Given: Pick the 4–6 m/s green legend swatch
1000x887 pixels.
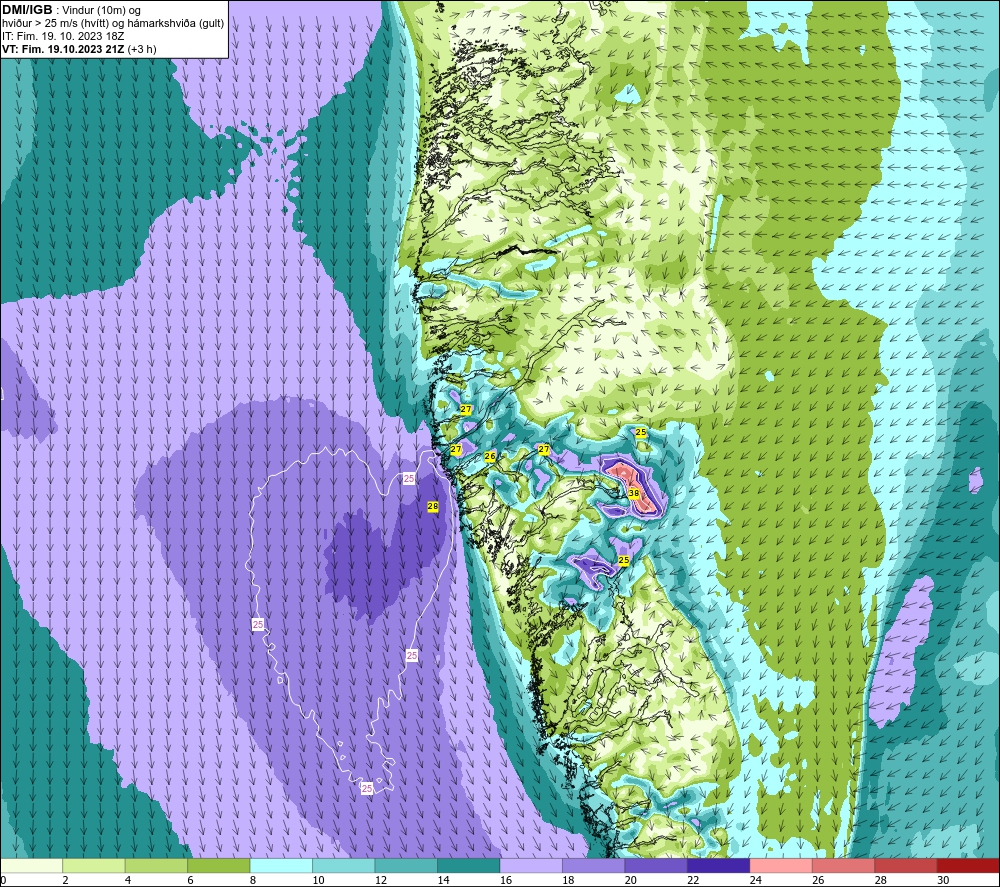Looking at the screenshot, I should 156,866.
